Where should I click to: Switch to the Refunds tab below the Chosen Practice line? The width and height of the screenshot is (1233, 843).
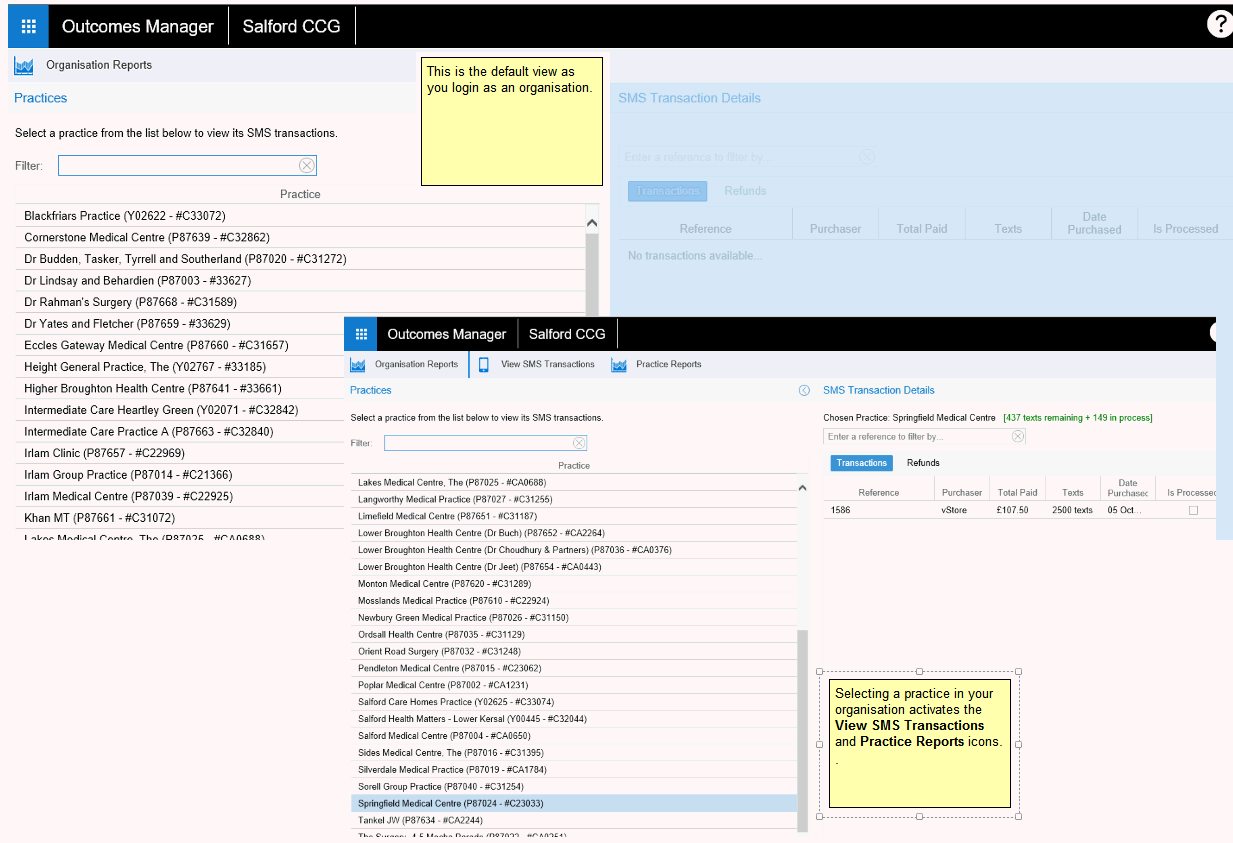(x=923, y=463)
